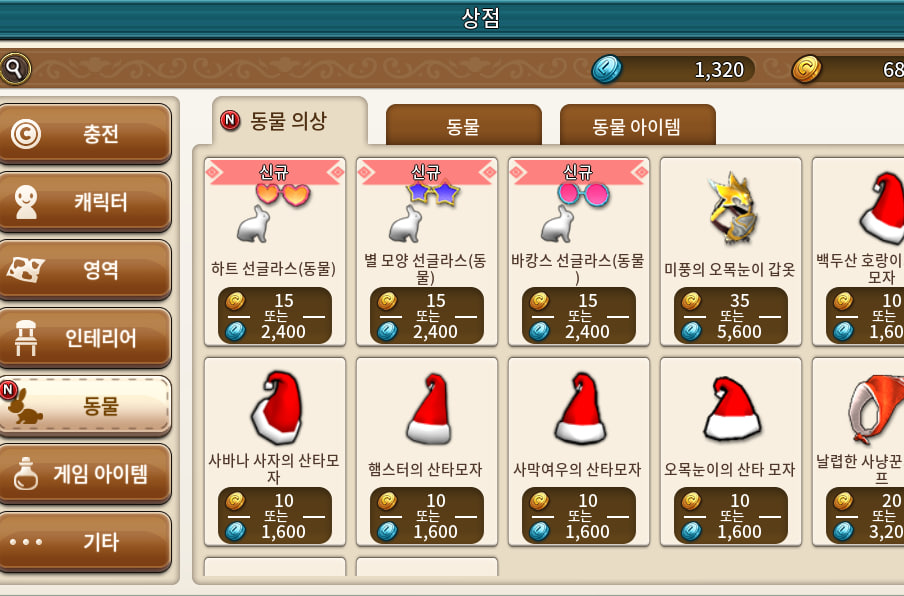
Task: Buy 하트 선글라스 using its price button
Action: point(274,316)
